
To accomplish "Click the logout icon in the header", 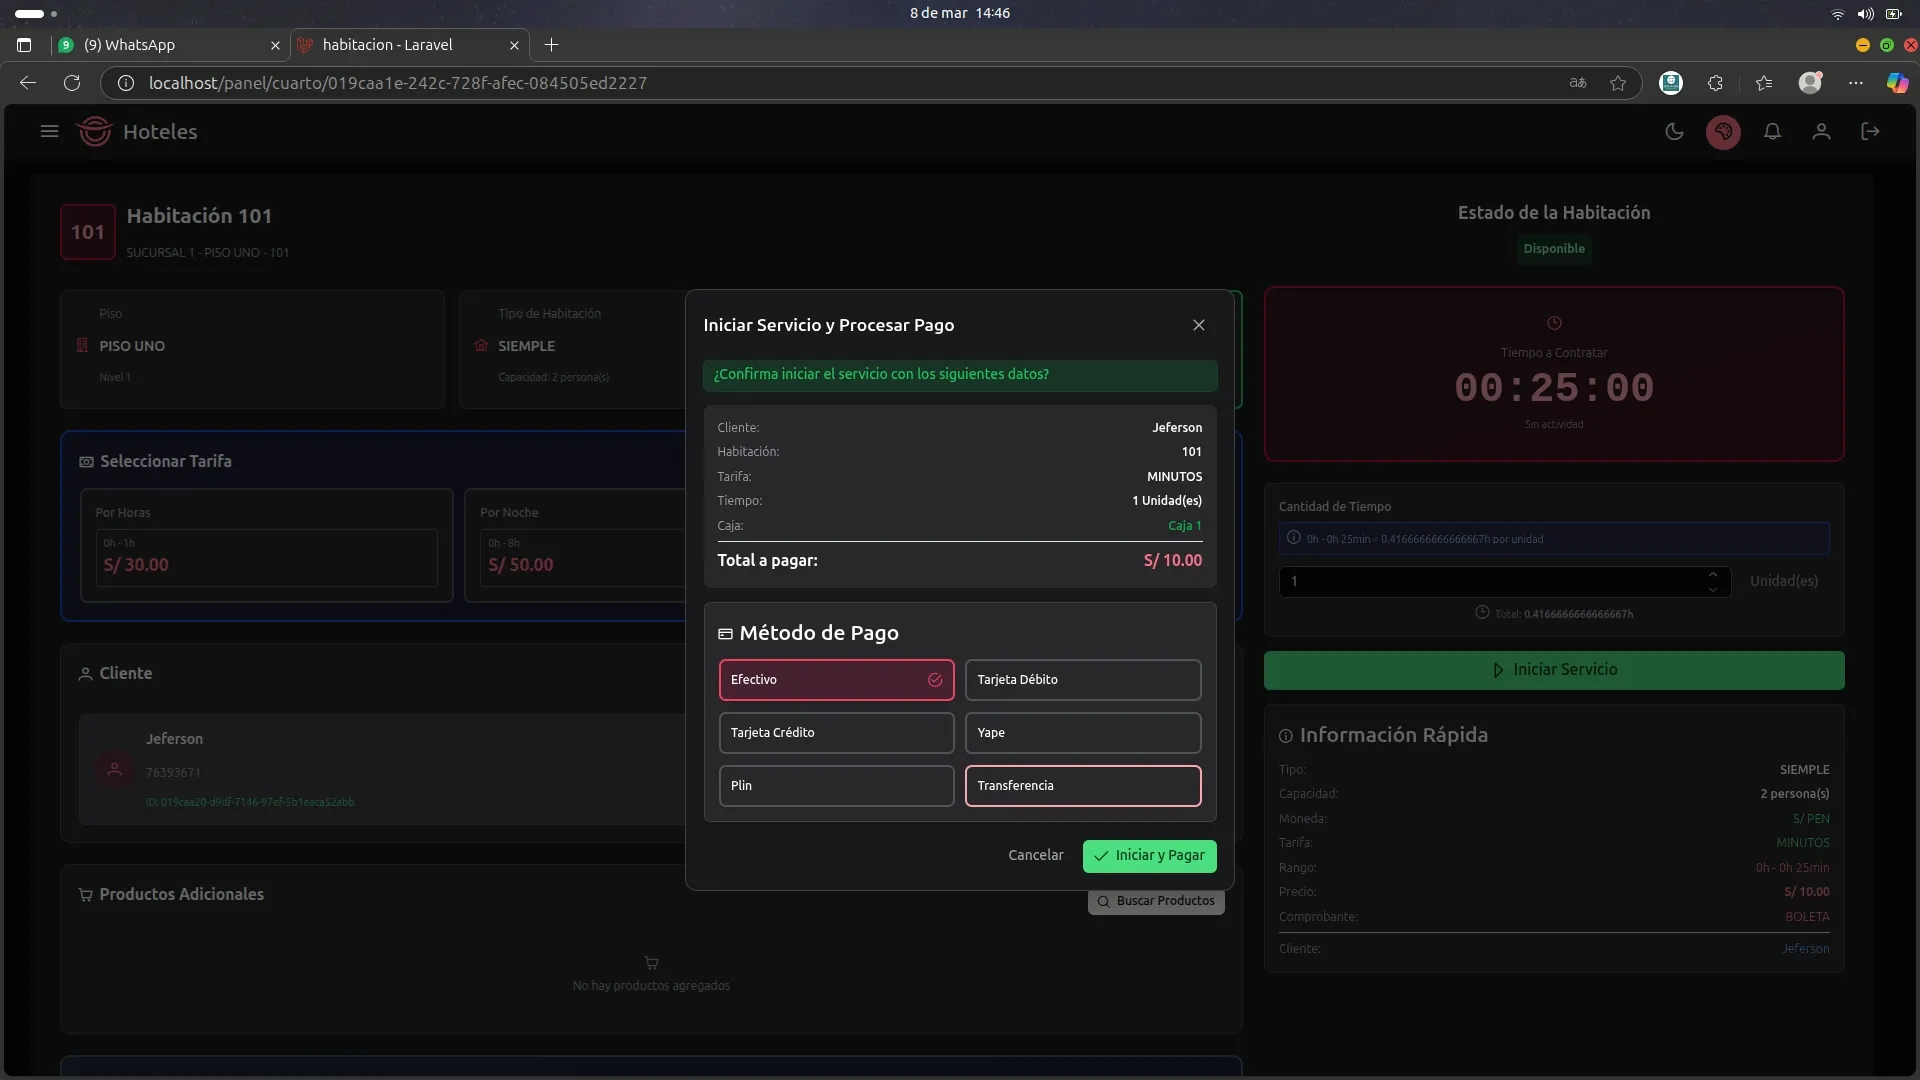I will [1870, 131].
